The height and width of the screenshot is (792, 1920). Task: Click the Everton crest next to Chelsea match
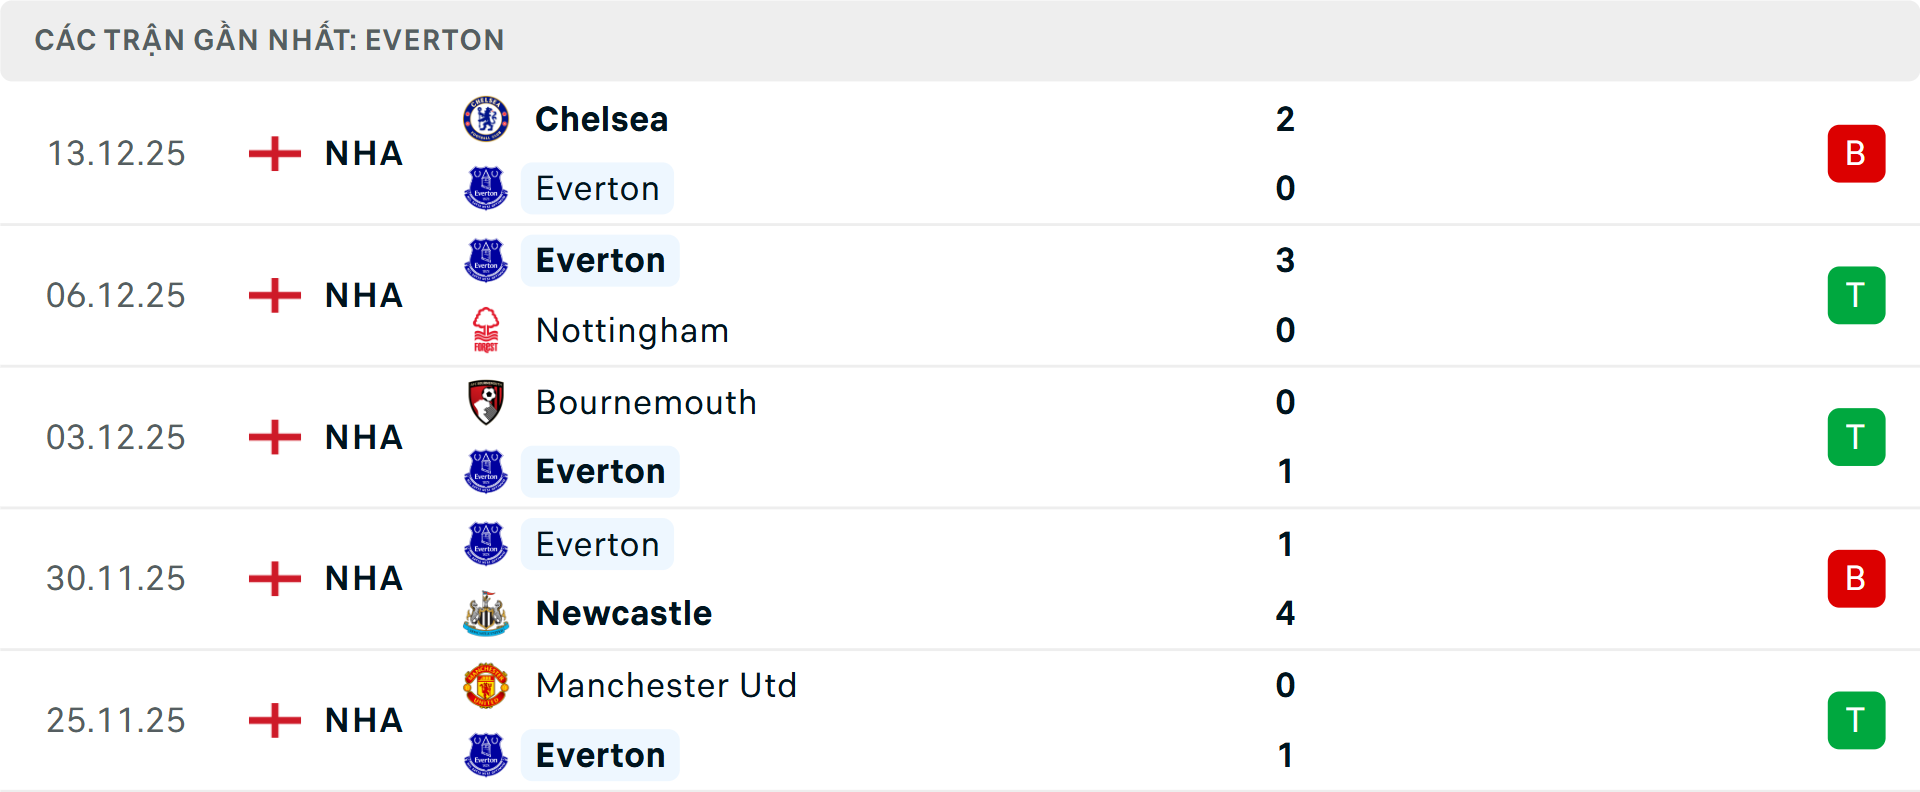pyautogui.click(x=486, y=188)
